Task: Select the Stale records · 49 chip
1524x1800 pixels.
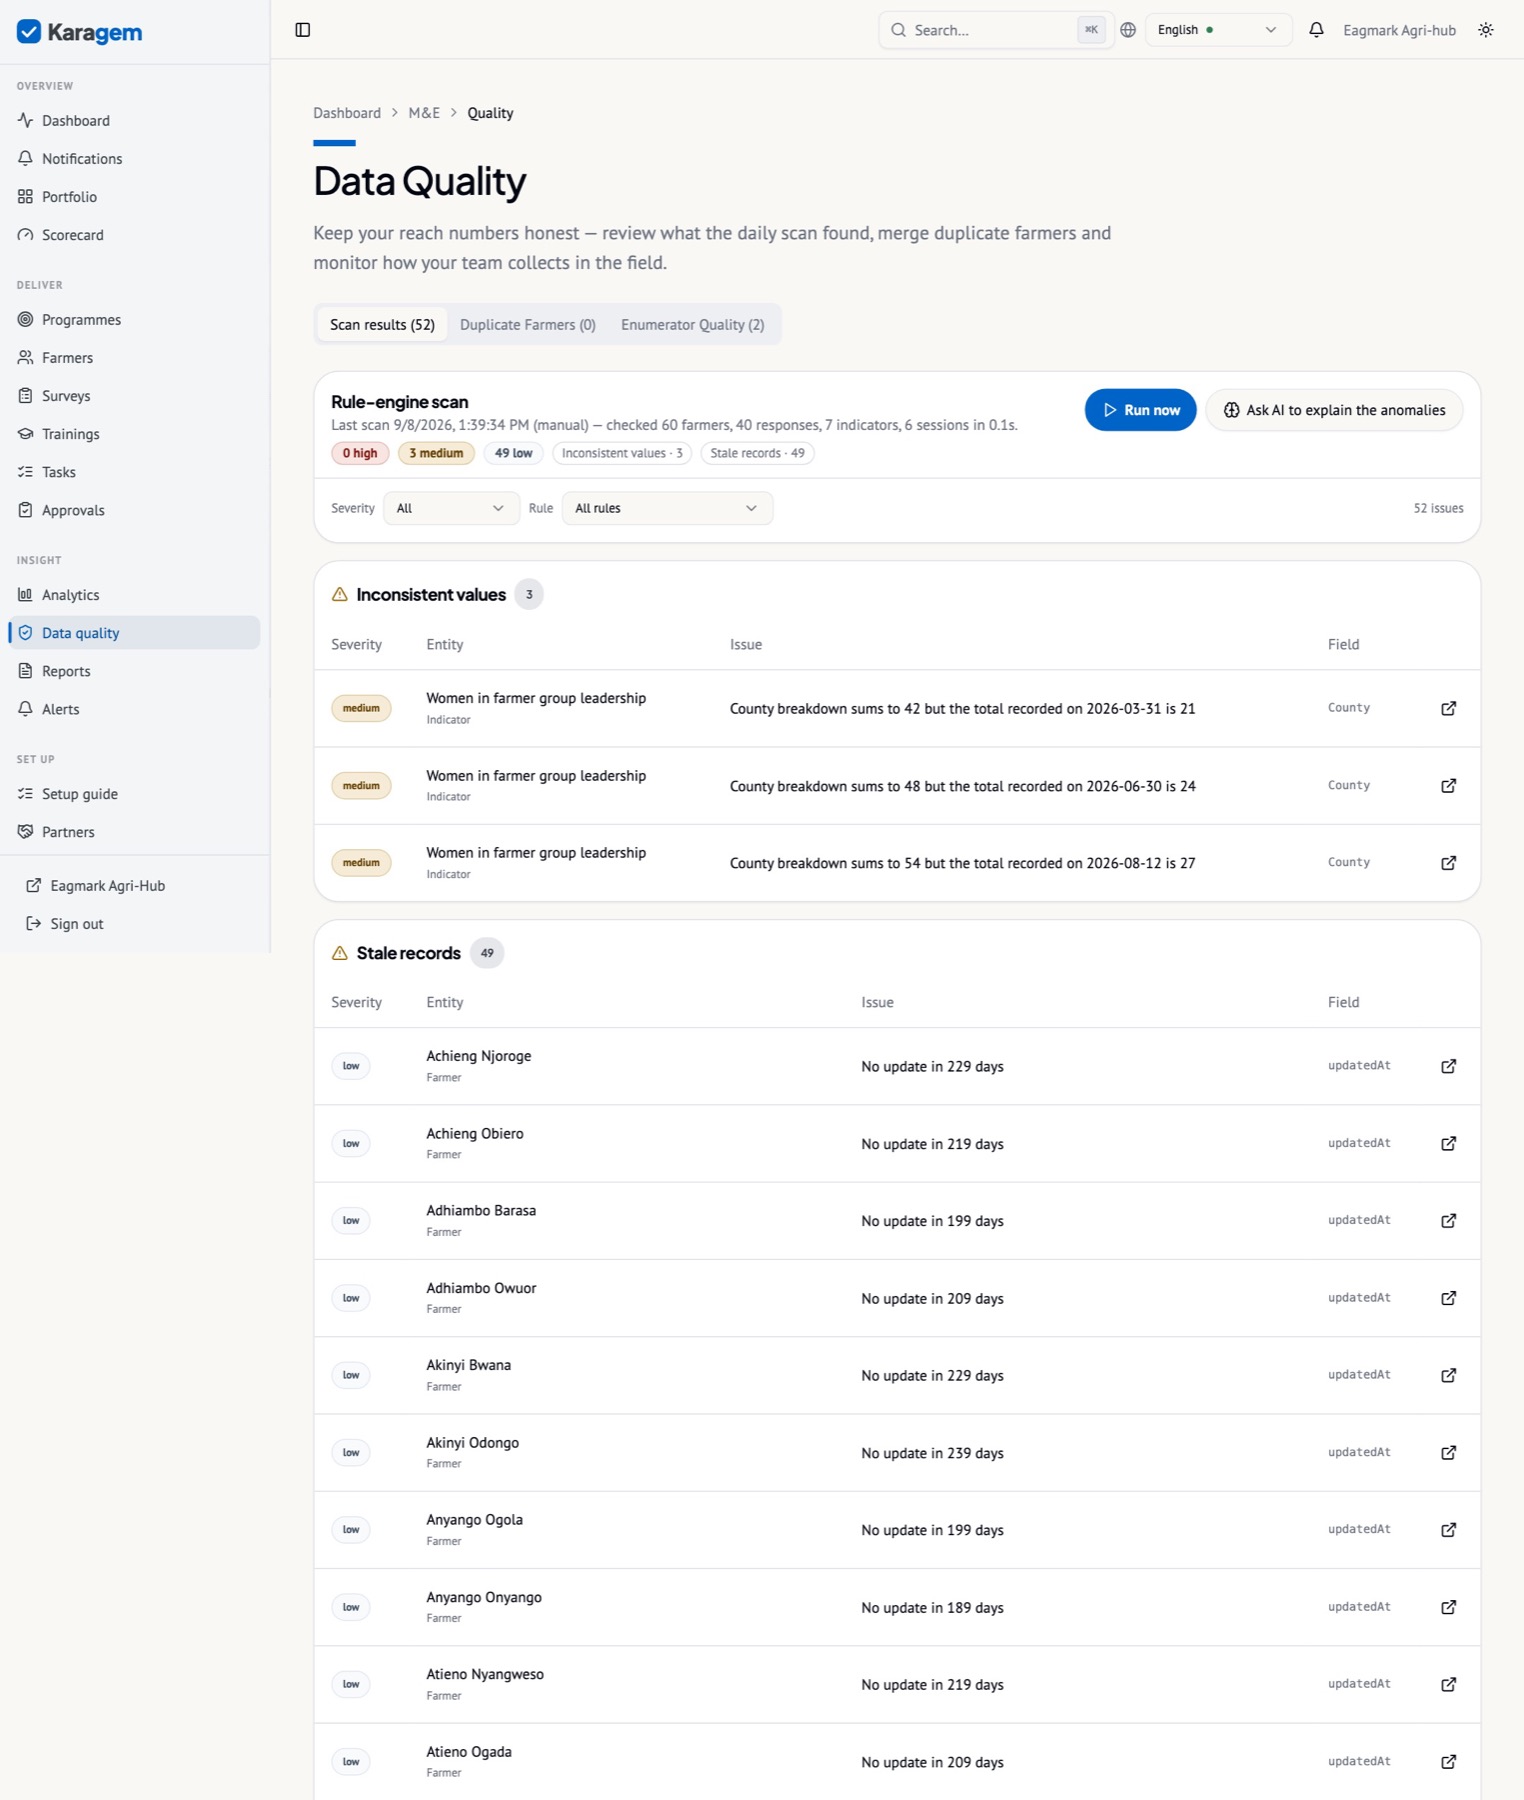Action: 757,453
